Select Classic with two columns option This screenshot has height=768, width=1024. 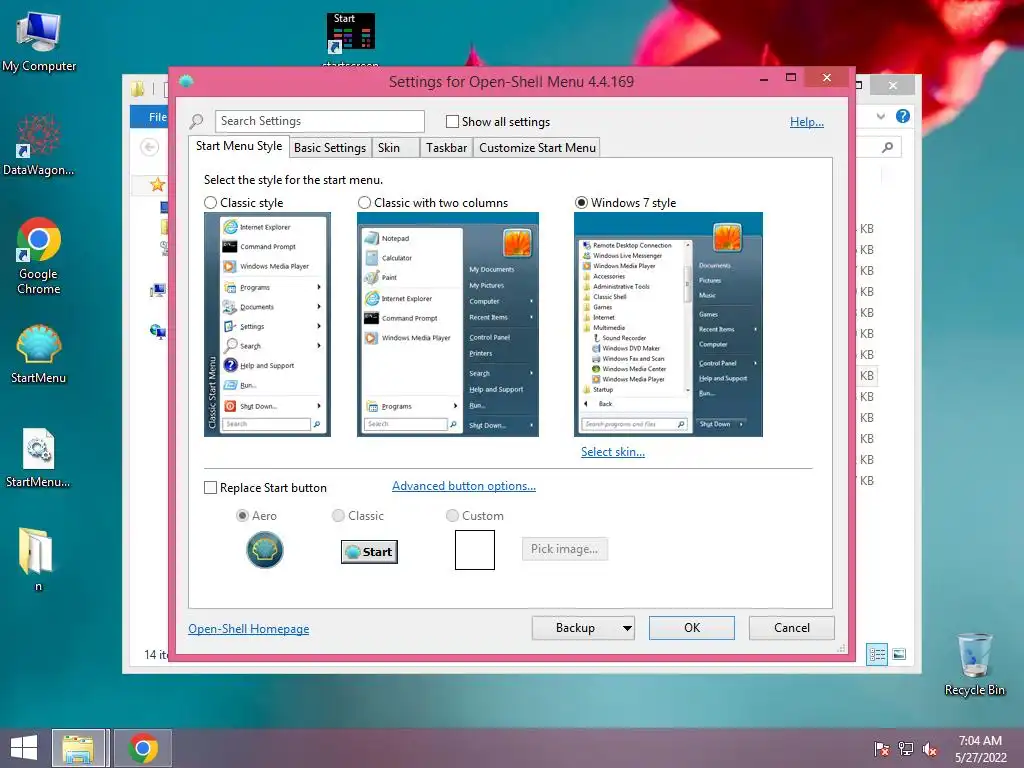tap(364, 202)
